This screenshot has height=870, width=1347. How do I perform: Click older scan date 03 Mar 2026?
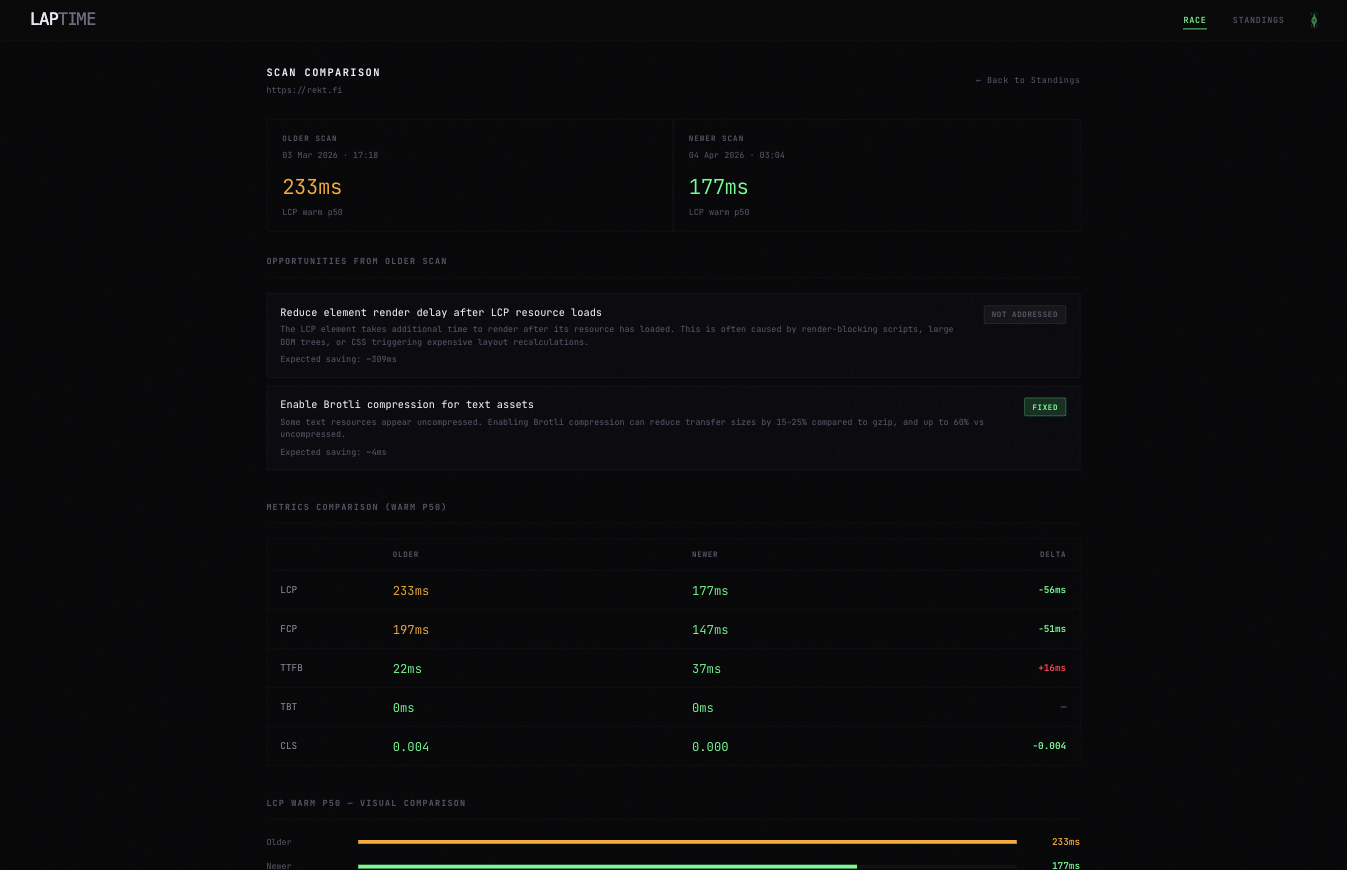tap(330, 155)
